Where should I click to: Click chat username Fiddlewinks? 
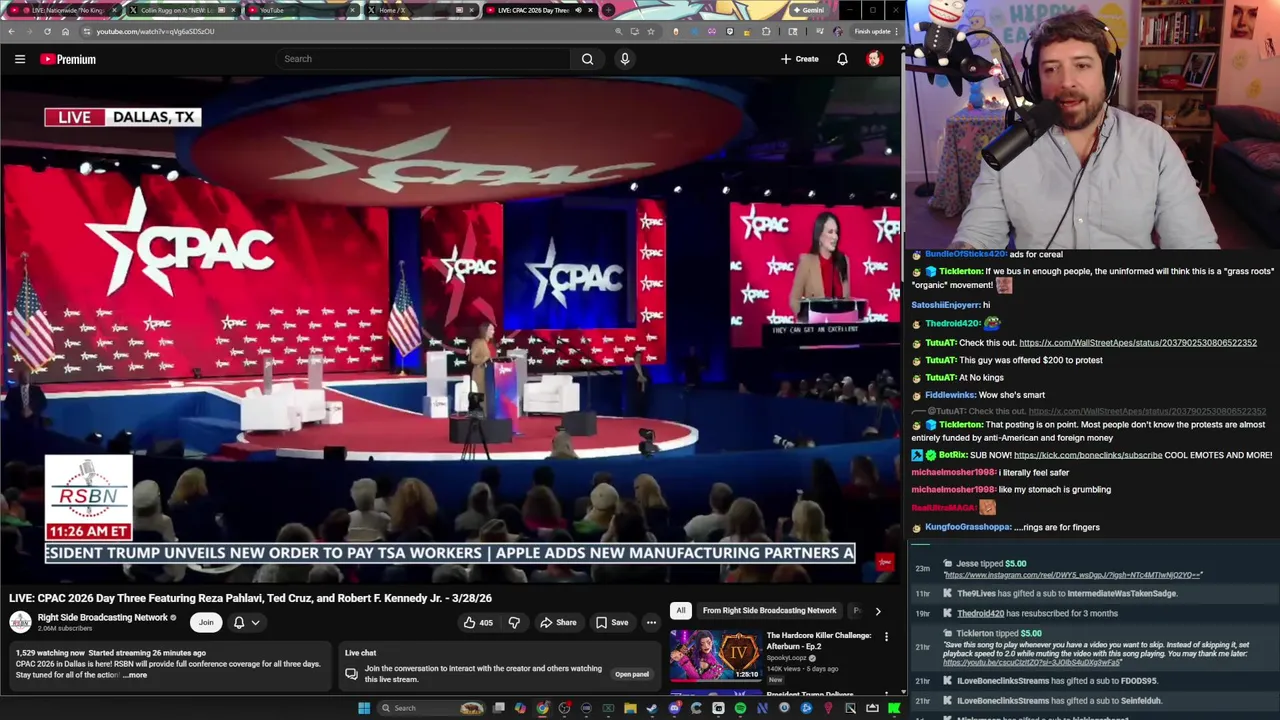[950, 395]
